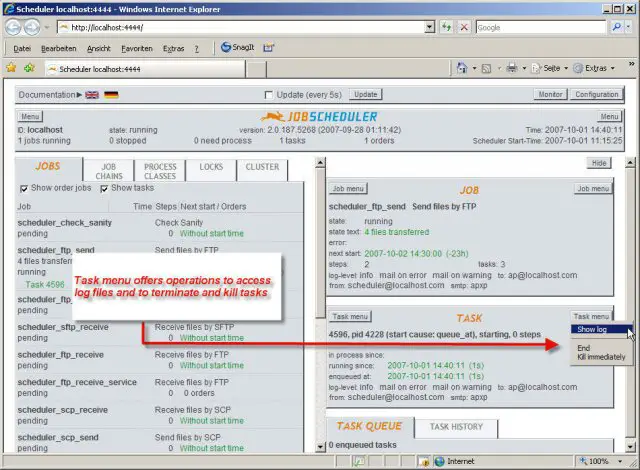The height and width of the screenshot is (470, 640).
Task: Open the address bar dropdown arrow
Action: pos(429,27)
